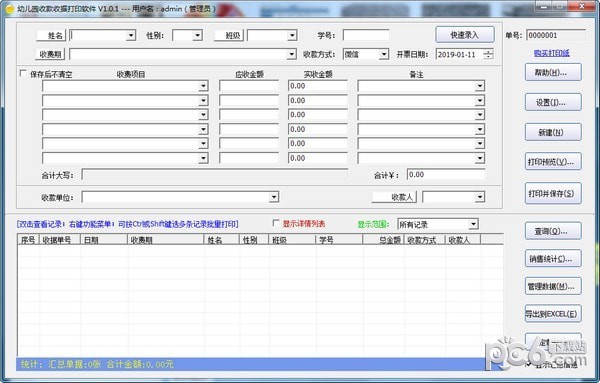
Task: Open the 收款方式 payment method dropdown
Action: point(384,54)
